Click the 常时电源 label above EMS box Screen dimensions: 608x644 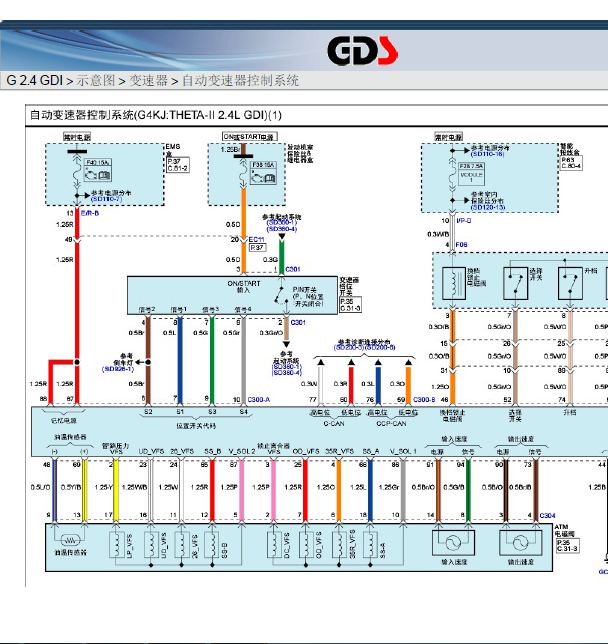click(77, 137)
